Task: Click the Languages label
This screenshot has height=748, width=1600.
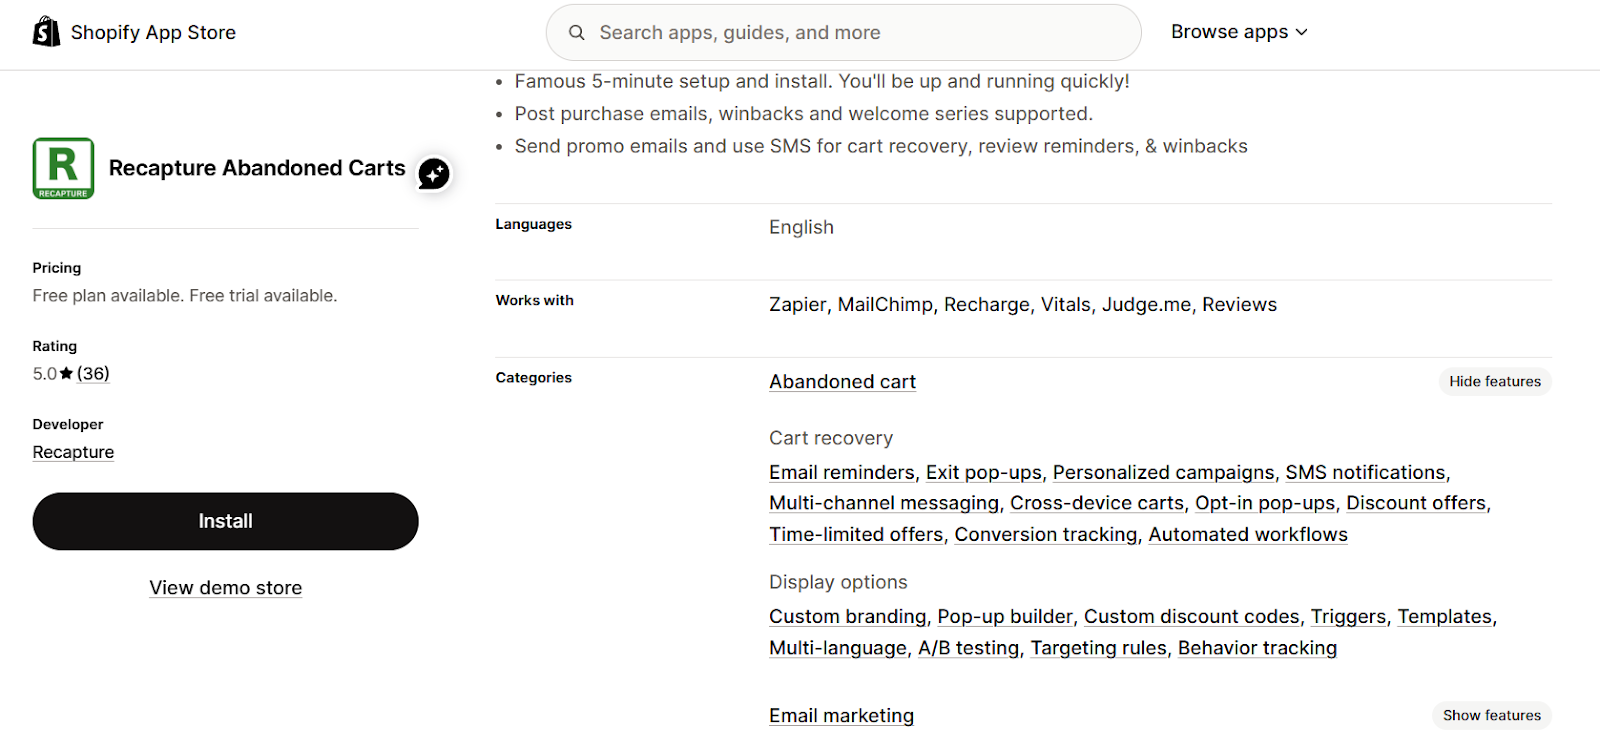Action: coord(534,224)
